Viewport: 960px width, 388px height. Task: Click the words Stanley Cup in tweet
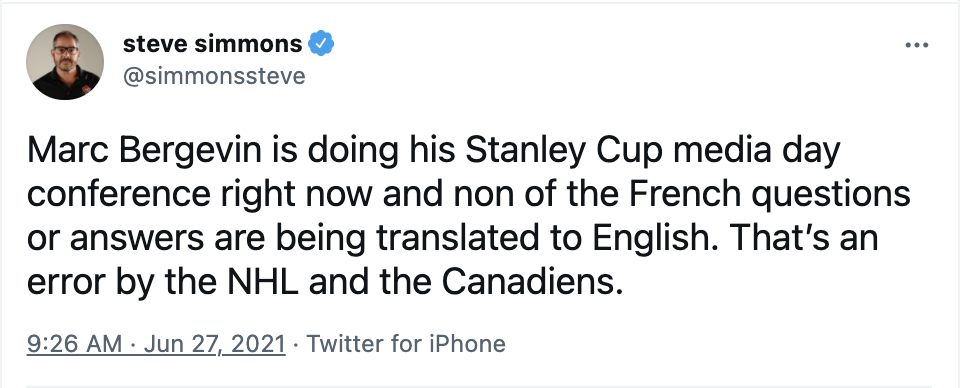pos(564,151)
